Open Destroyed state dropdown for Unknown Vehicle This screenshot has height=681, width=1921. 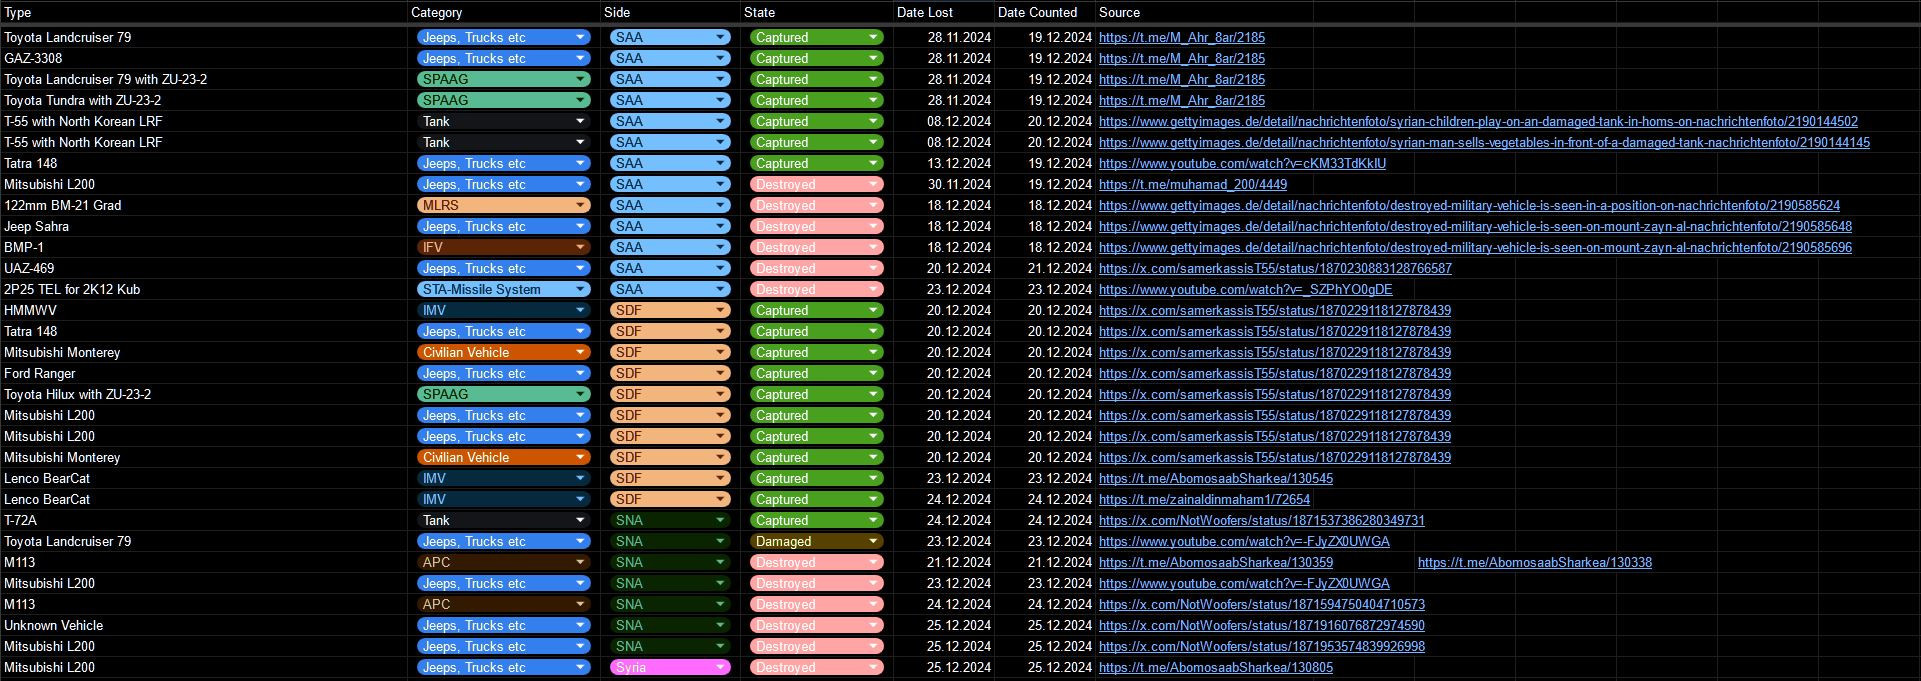click(816, 625)
